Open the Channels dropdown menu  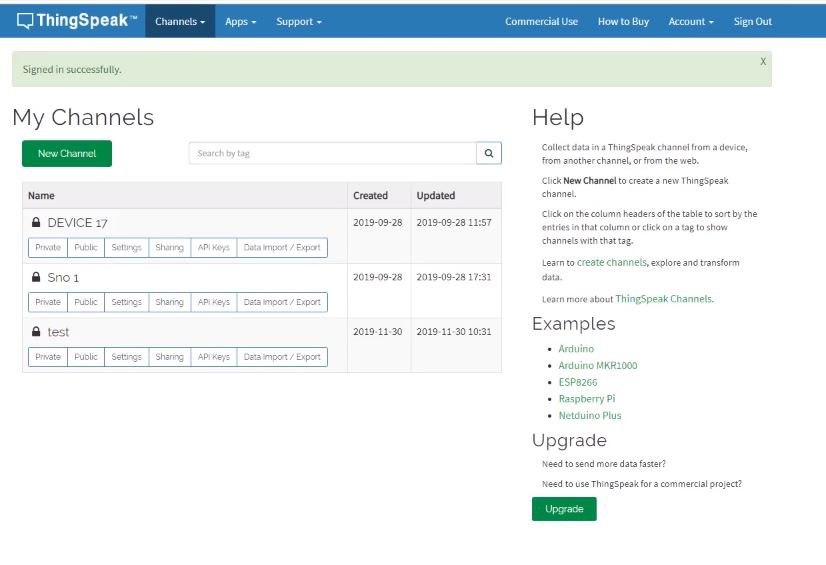[180, 21]
